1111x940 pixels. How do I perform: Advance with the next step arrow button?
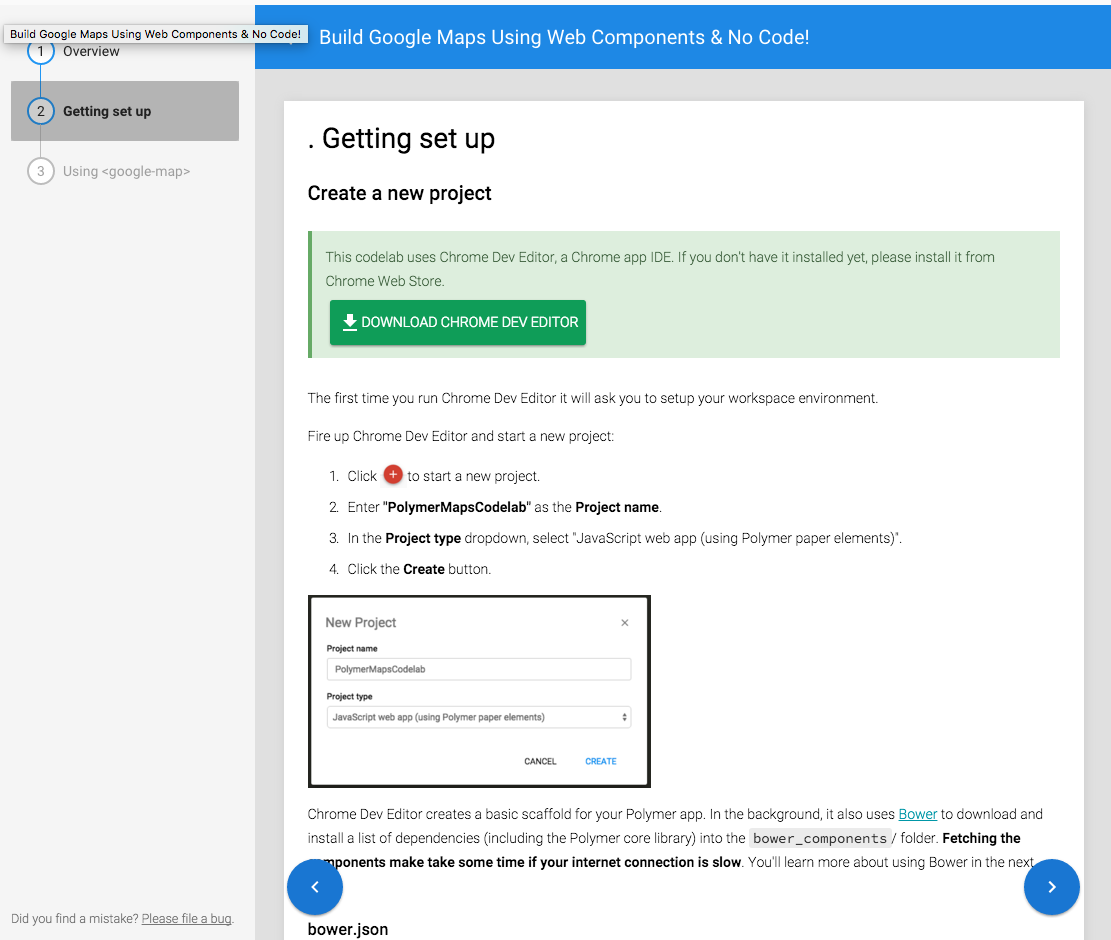point(1051,887)
